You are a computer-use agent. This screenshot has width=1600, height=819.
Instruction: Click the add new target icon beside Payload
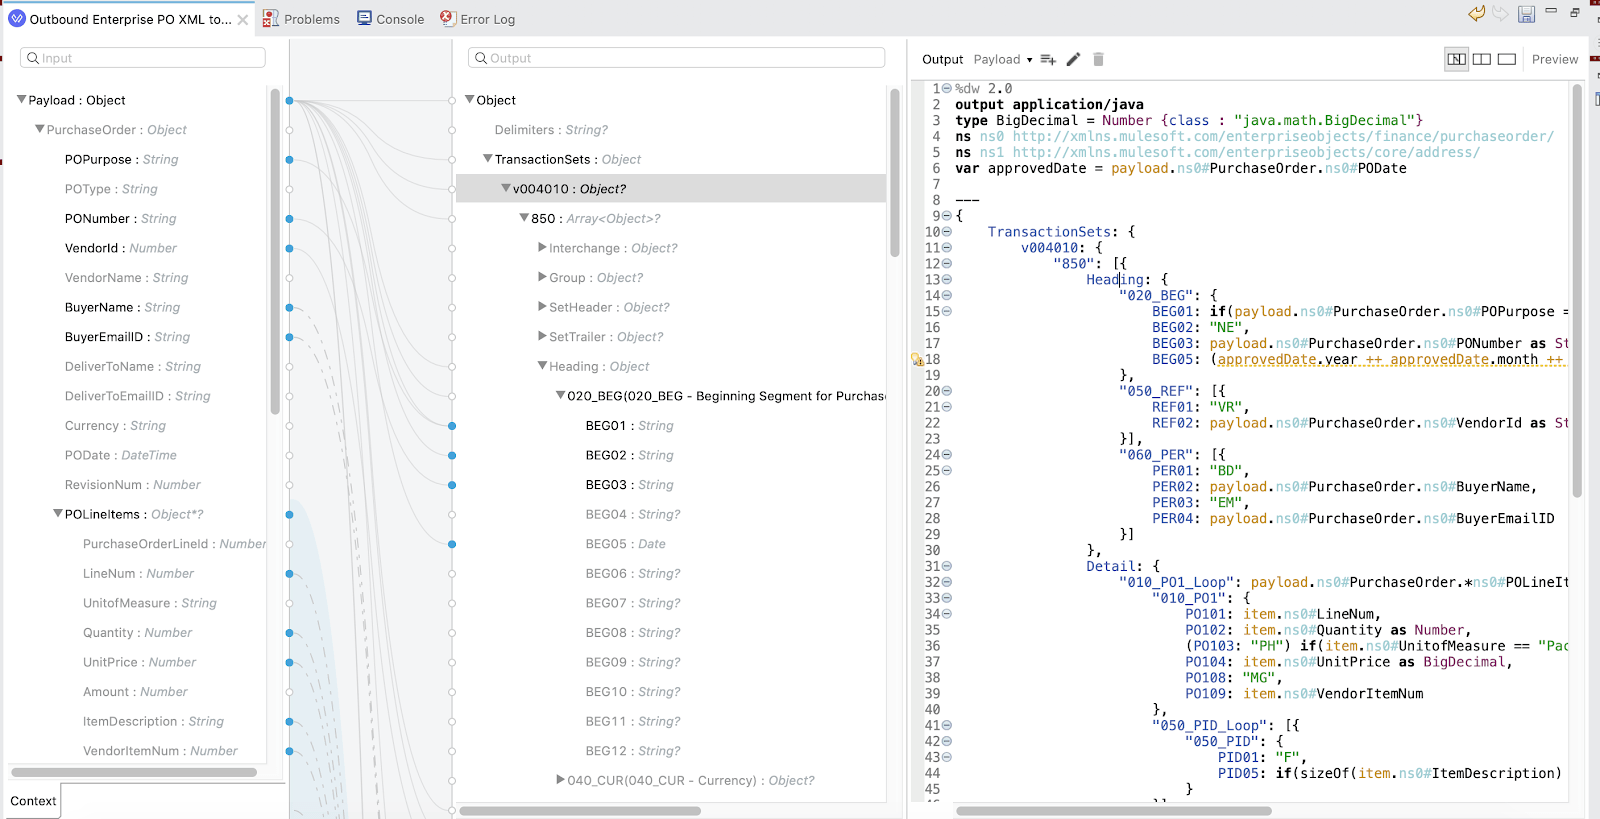click(1048, 60)
